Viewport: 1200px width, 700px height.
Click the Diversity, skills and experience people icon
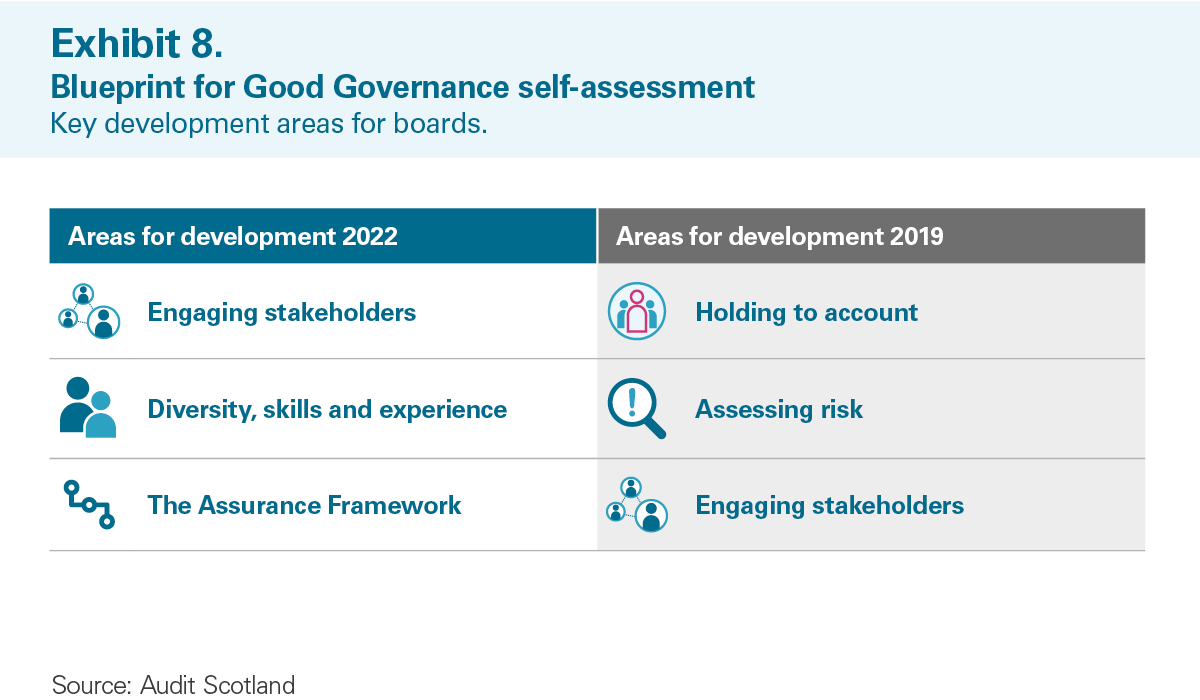point(88,408)
